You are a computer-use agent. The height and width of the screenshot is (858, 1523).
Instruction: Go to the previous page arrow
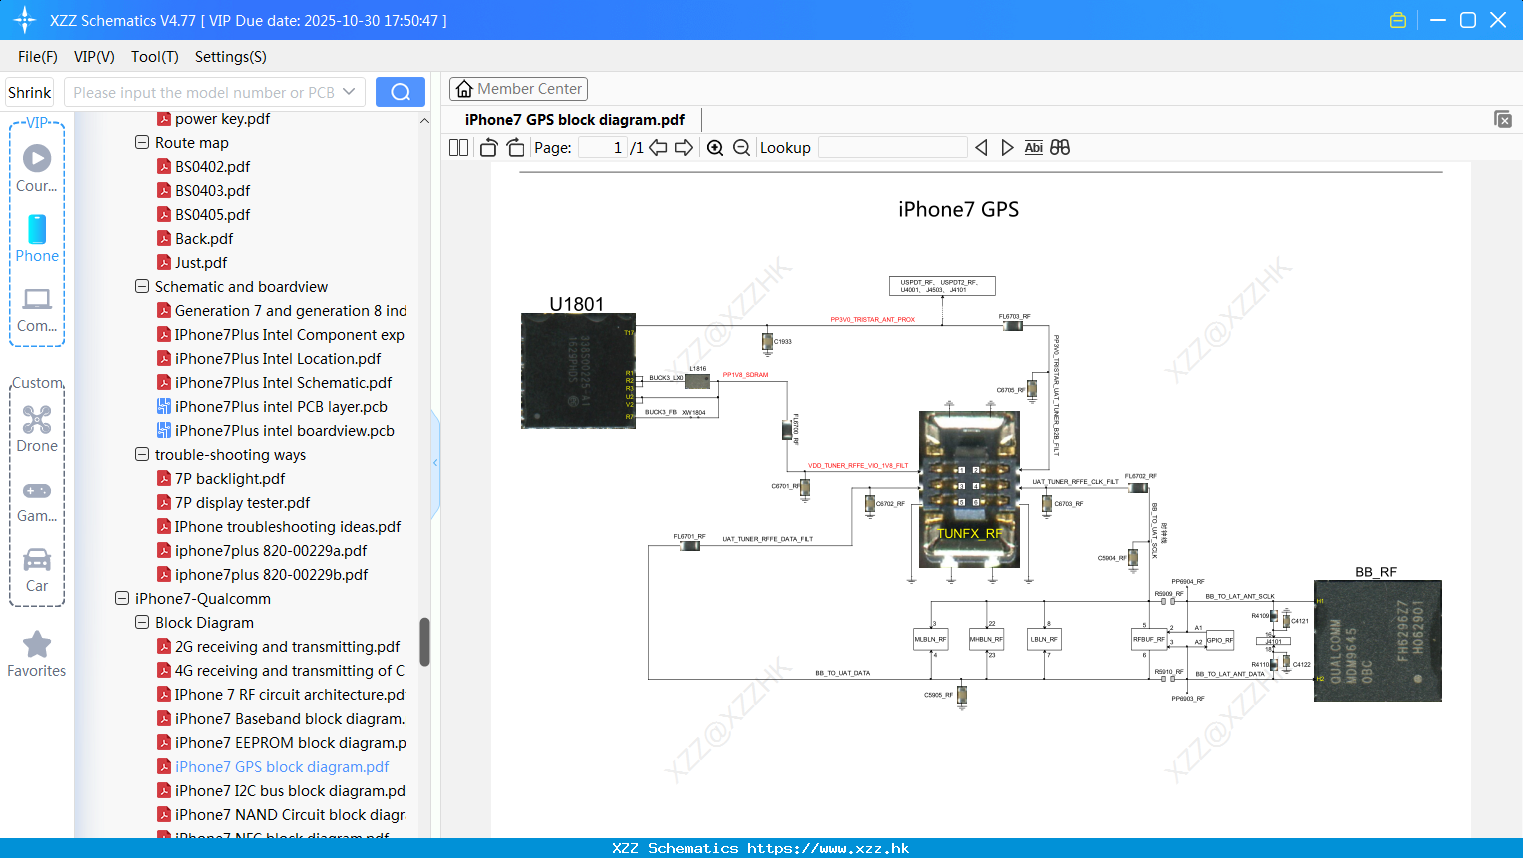pos(658,148)
